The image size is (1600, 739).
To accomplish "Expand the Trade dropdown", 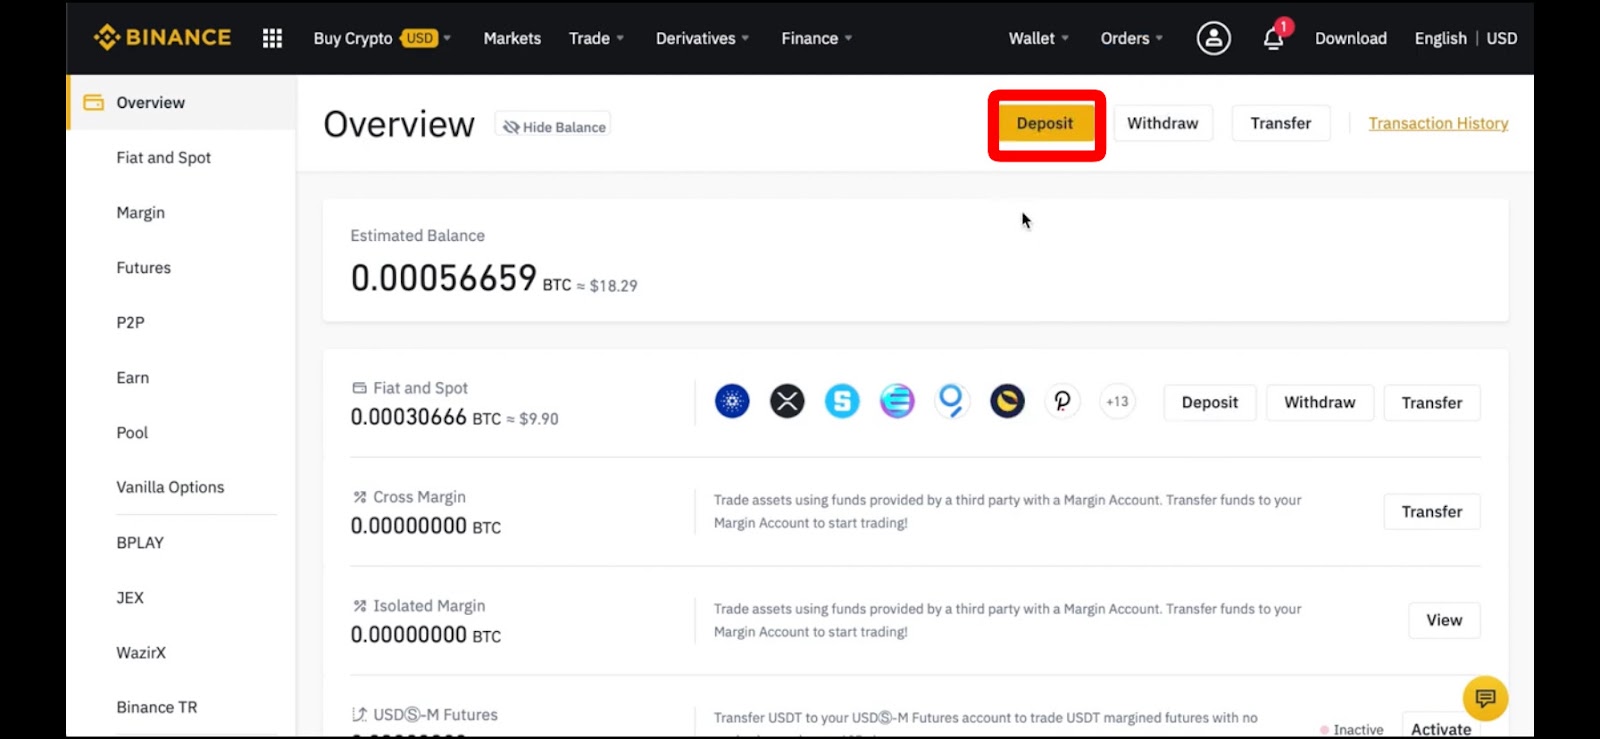I will 596,38.
